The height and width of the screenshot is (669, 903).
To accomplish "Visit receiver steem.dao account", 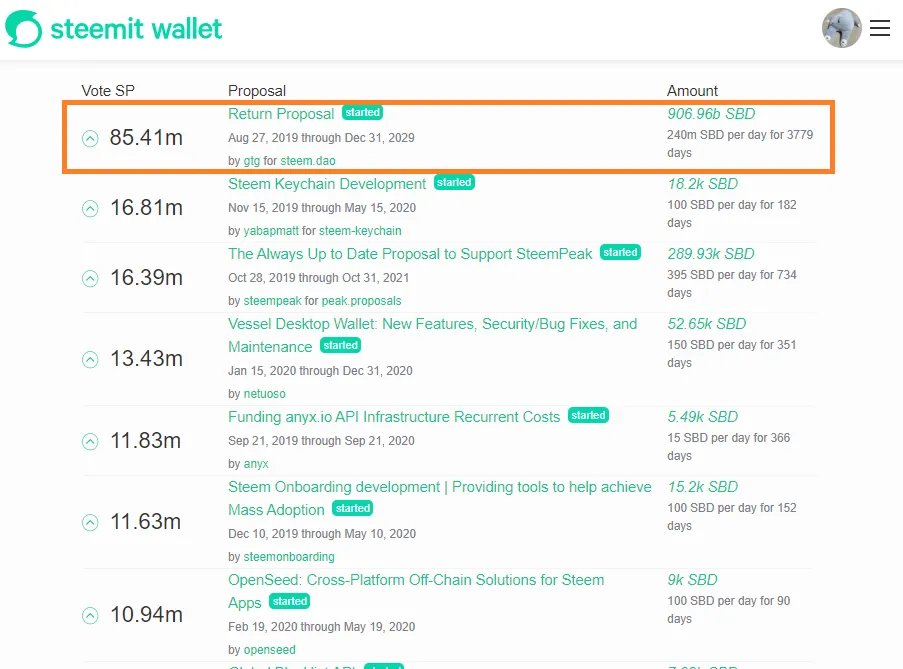I will 308,161.
